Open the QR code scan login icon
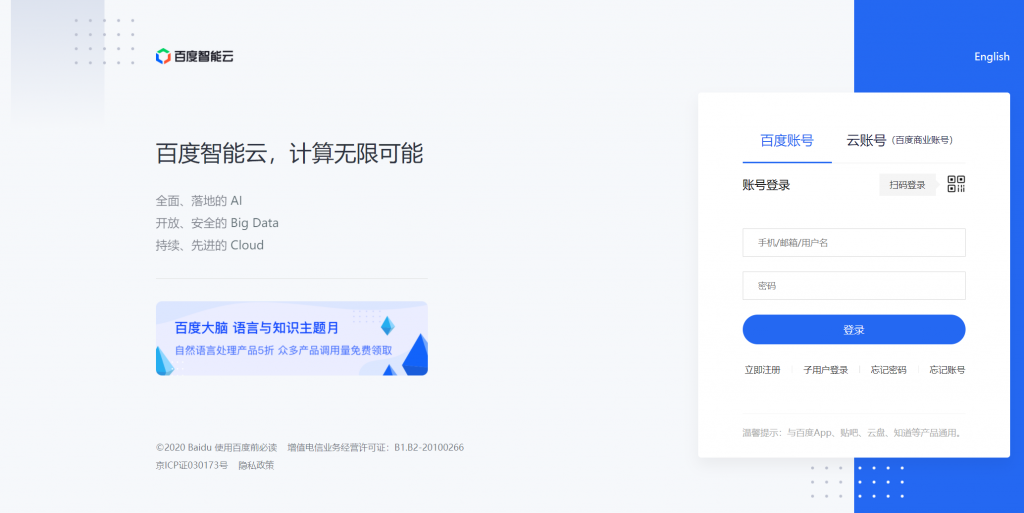This screenshot has height=513, width=1024. pyautogui.click(x=956, y=184)
